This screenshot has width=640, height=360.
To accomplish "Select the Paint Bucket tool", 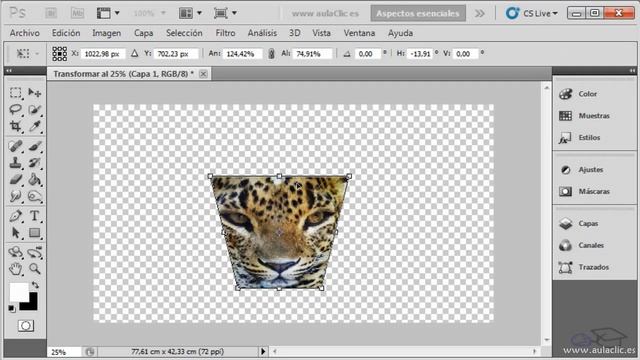I will click(35, 180).
